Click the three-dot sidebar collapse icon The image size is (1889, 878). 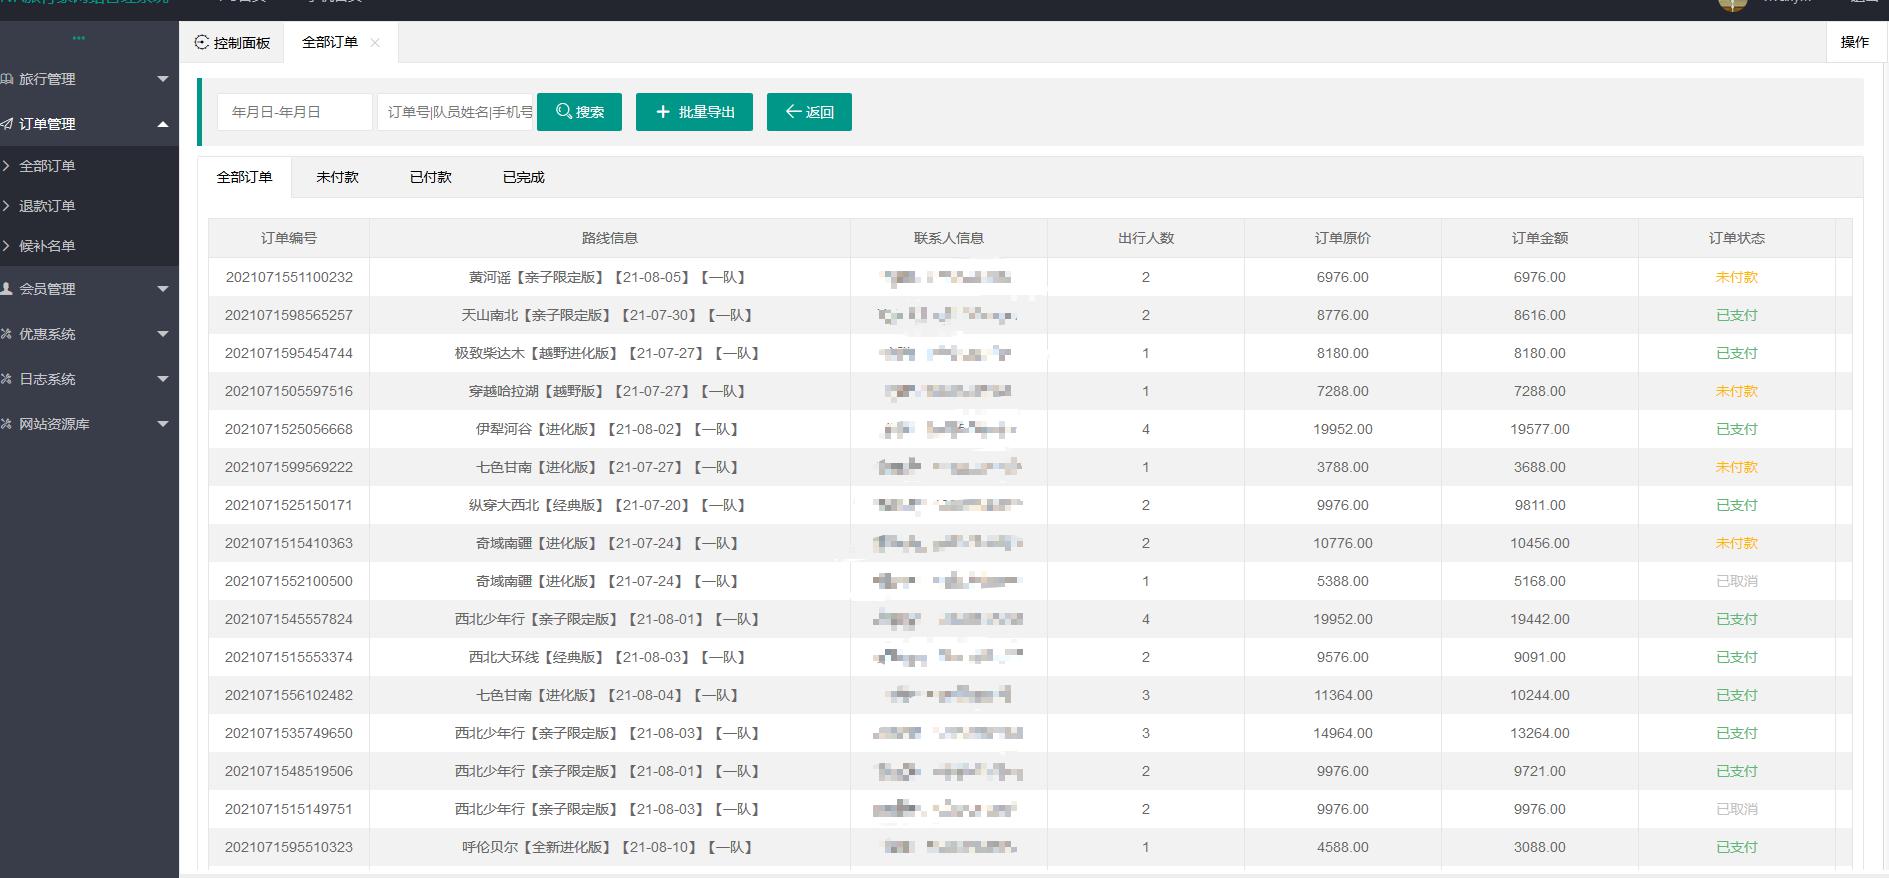tap(79, 38)
